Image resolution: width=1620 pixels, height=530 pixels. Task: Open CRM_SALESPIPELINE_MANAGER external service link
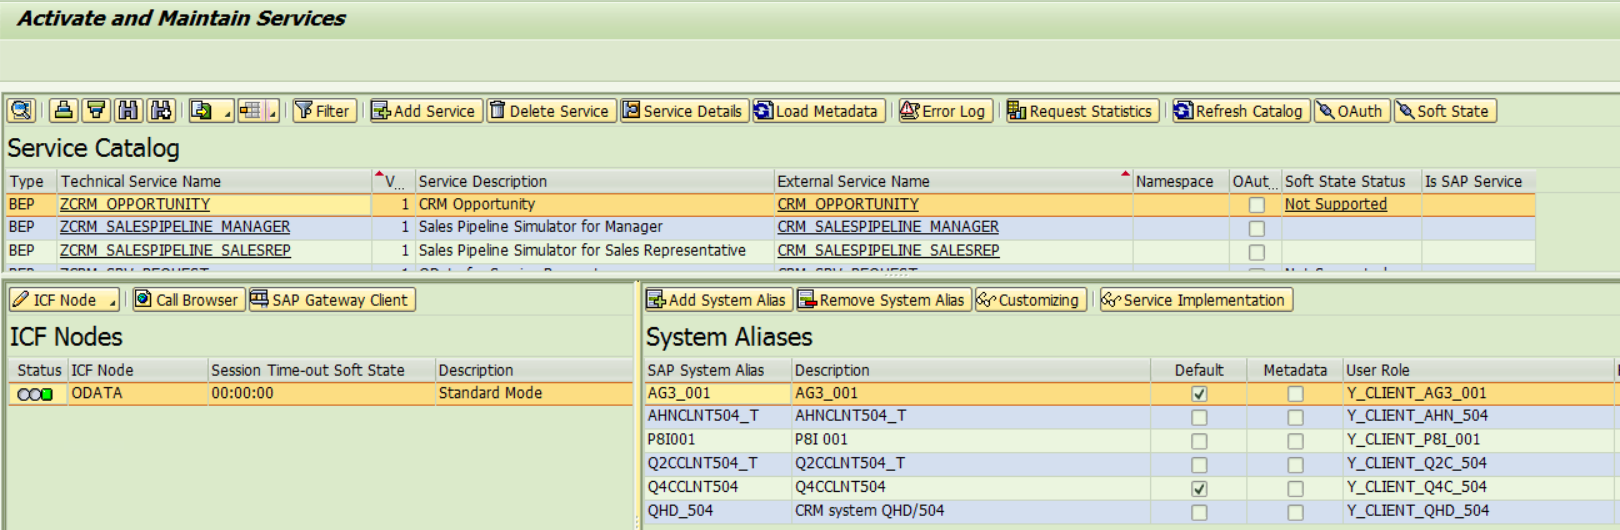click(x=888, y=227)
